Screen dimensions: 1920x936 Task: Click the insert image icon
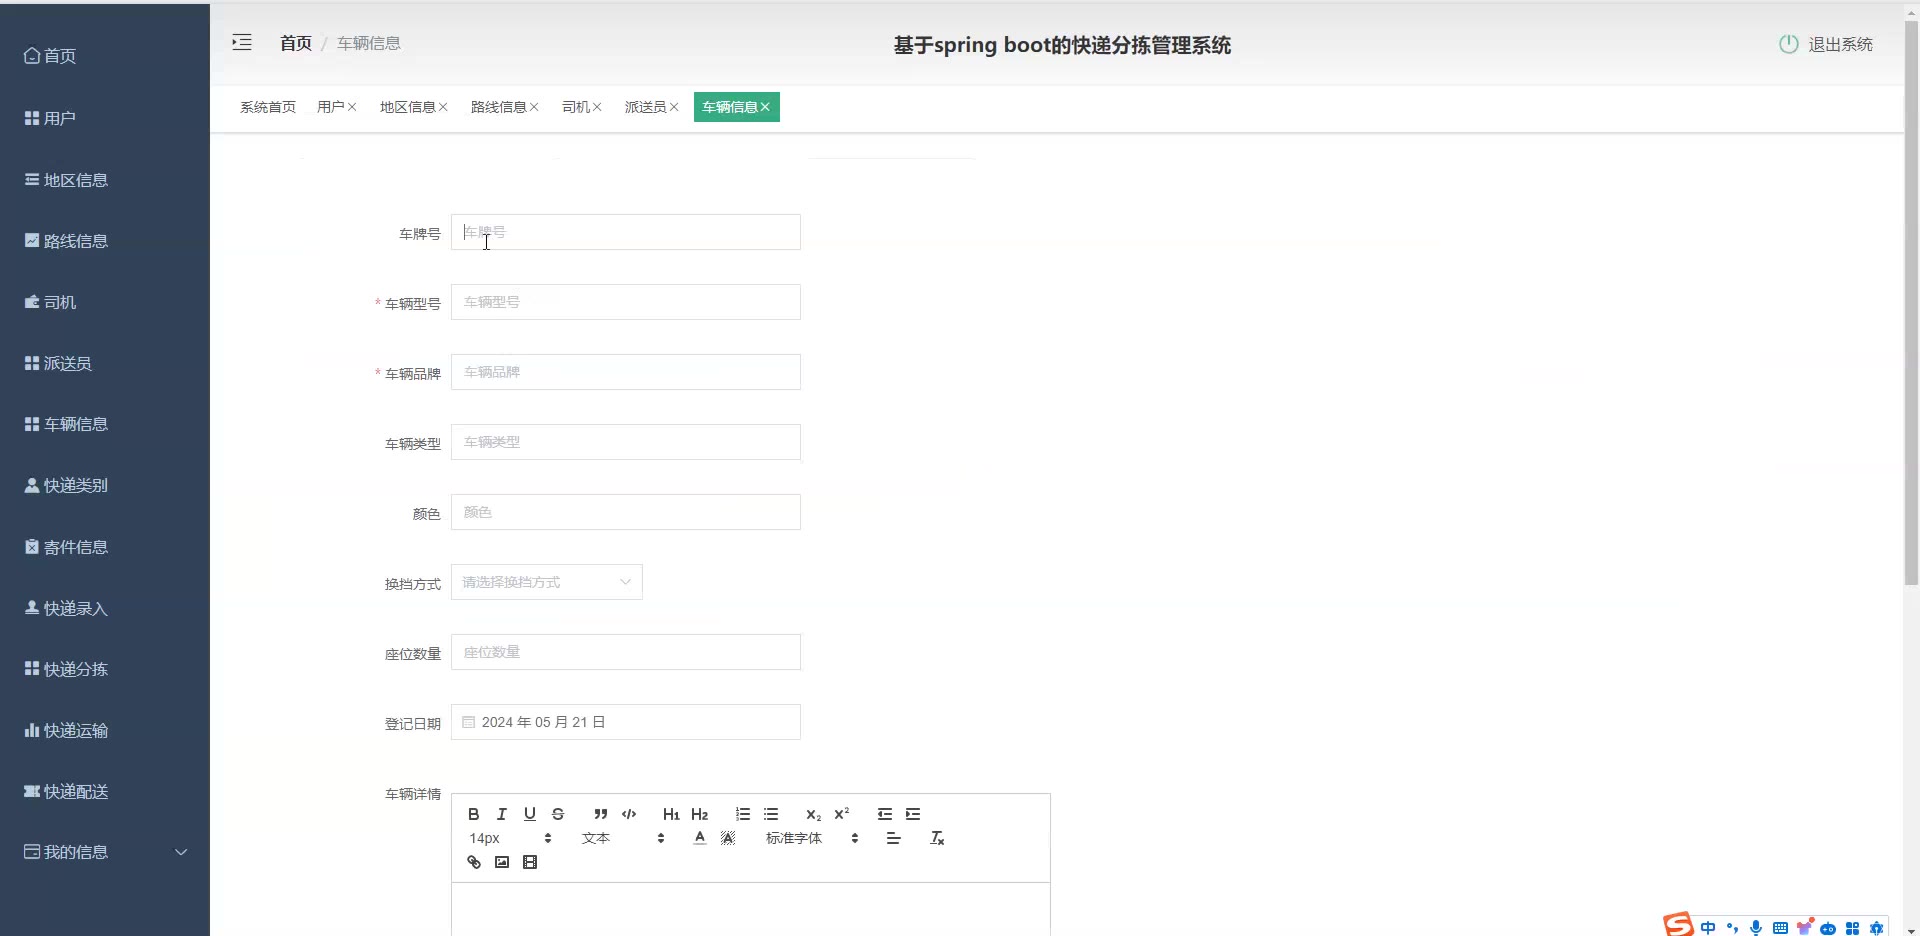[502, 862]
